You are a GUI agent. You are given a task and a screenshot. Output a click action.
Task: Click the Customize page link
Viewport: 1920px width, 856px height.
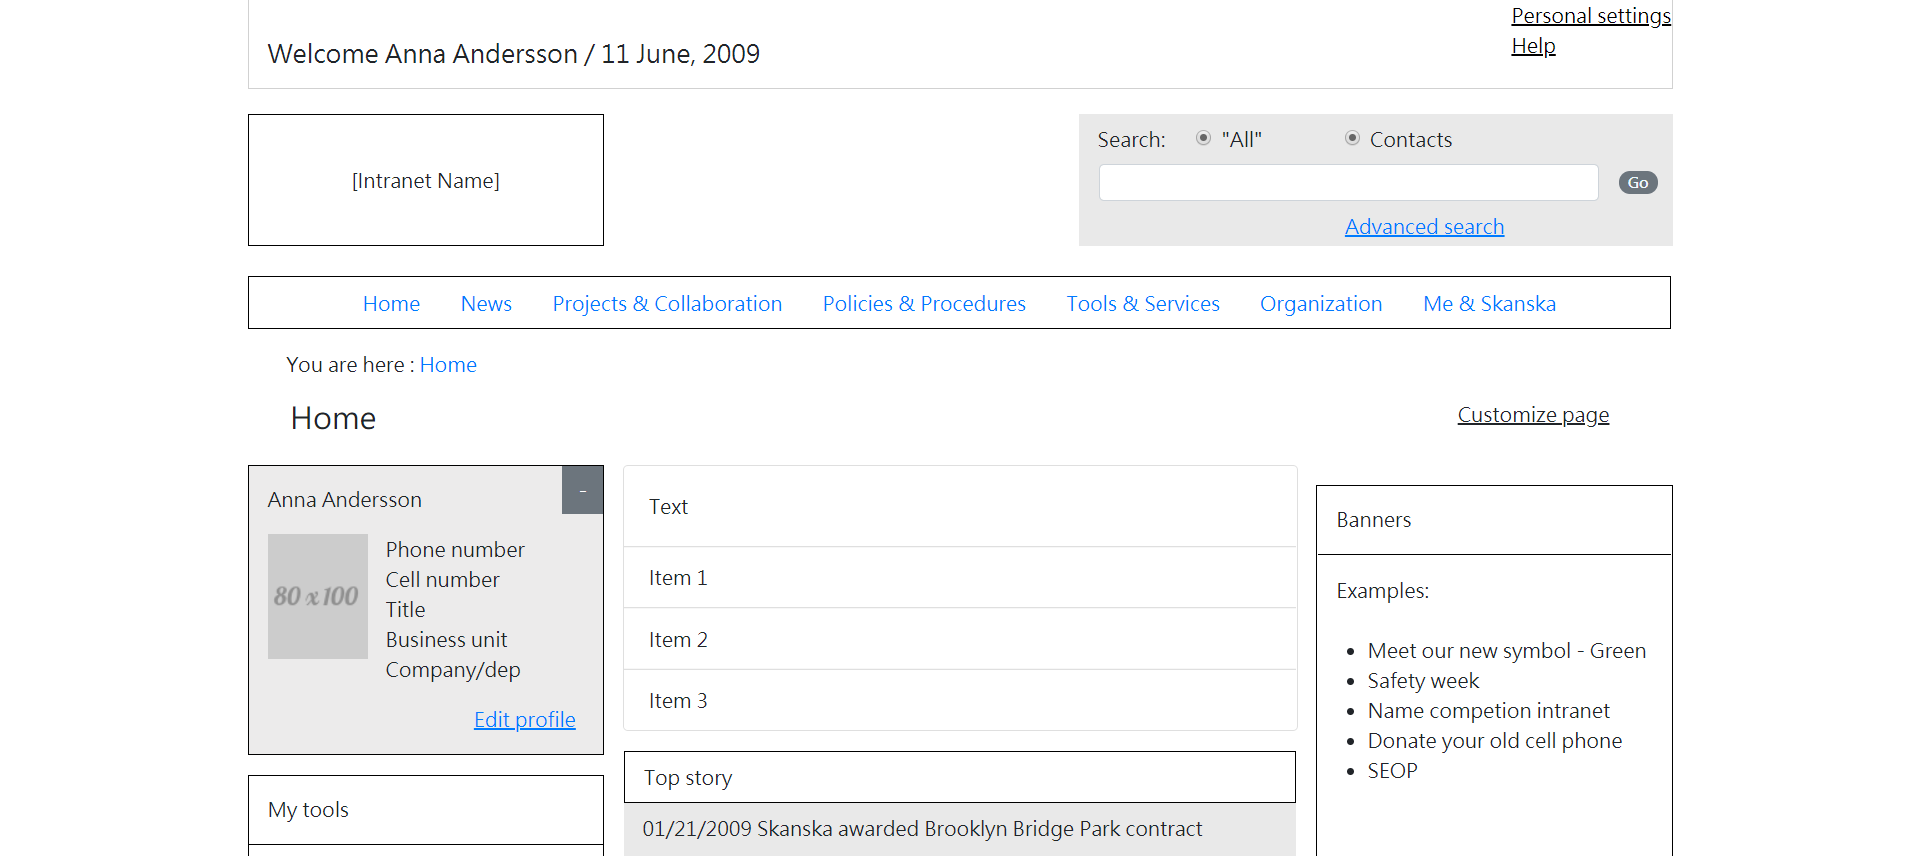point(1533,415)
